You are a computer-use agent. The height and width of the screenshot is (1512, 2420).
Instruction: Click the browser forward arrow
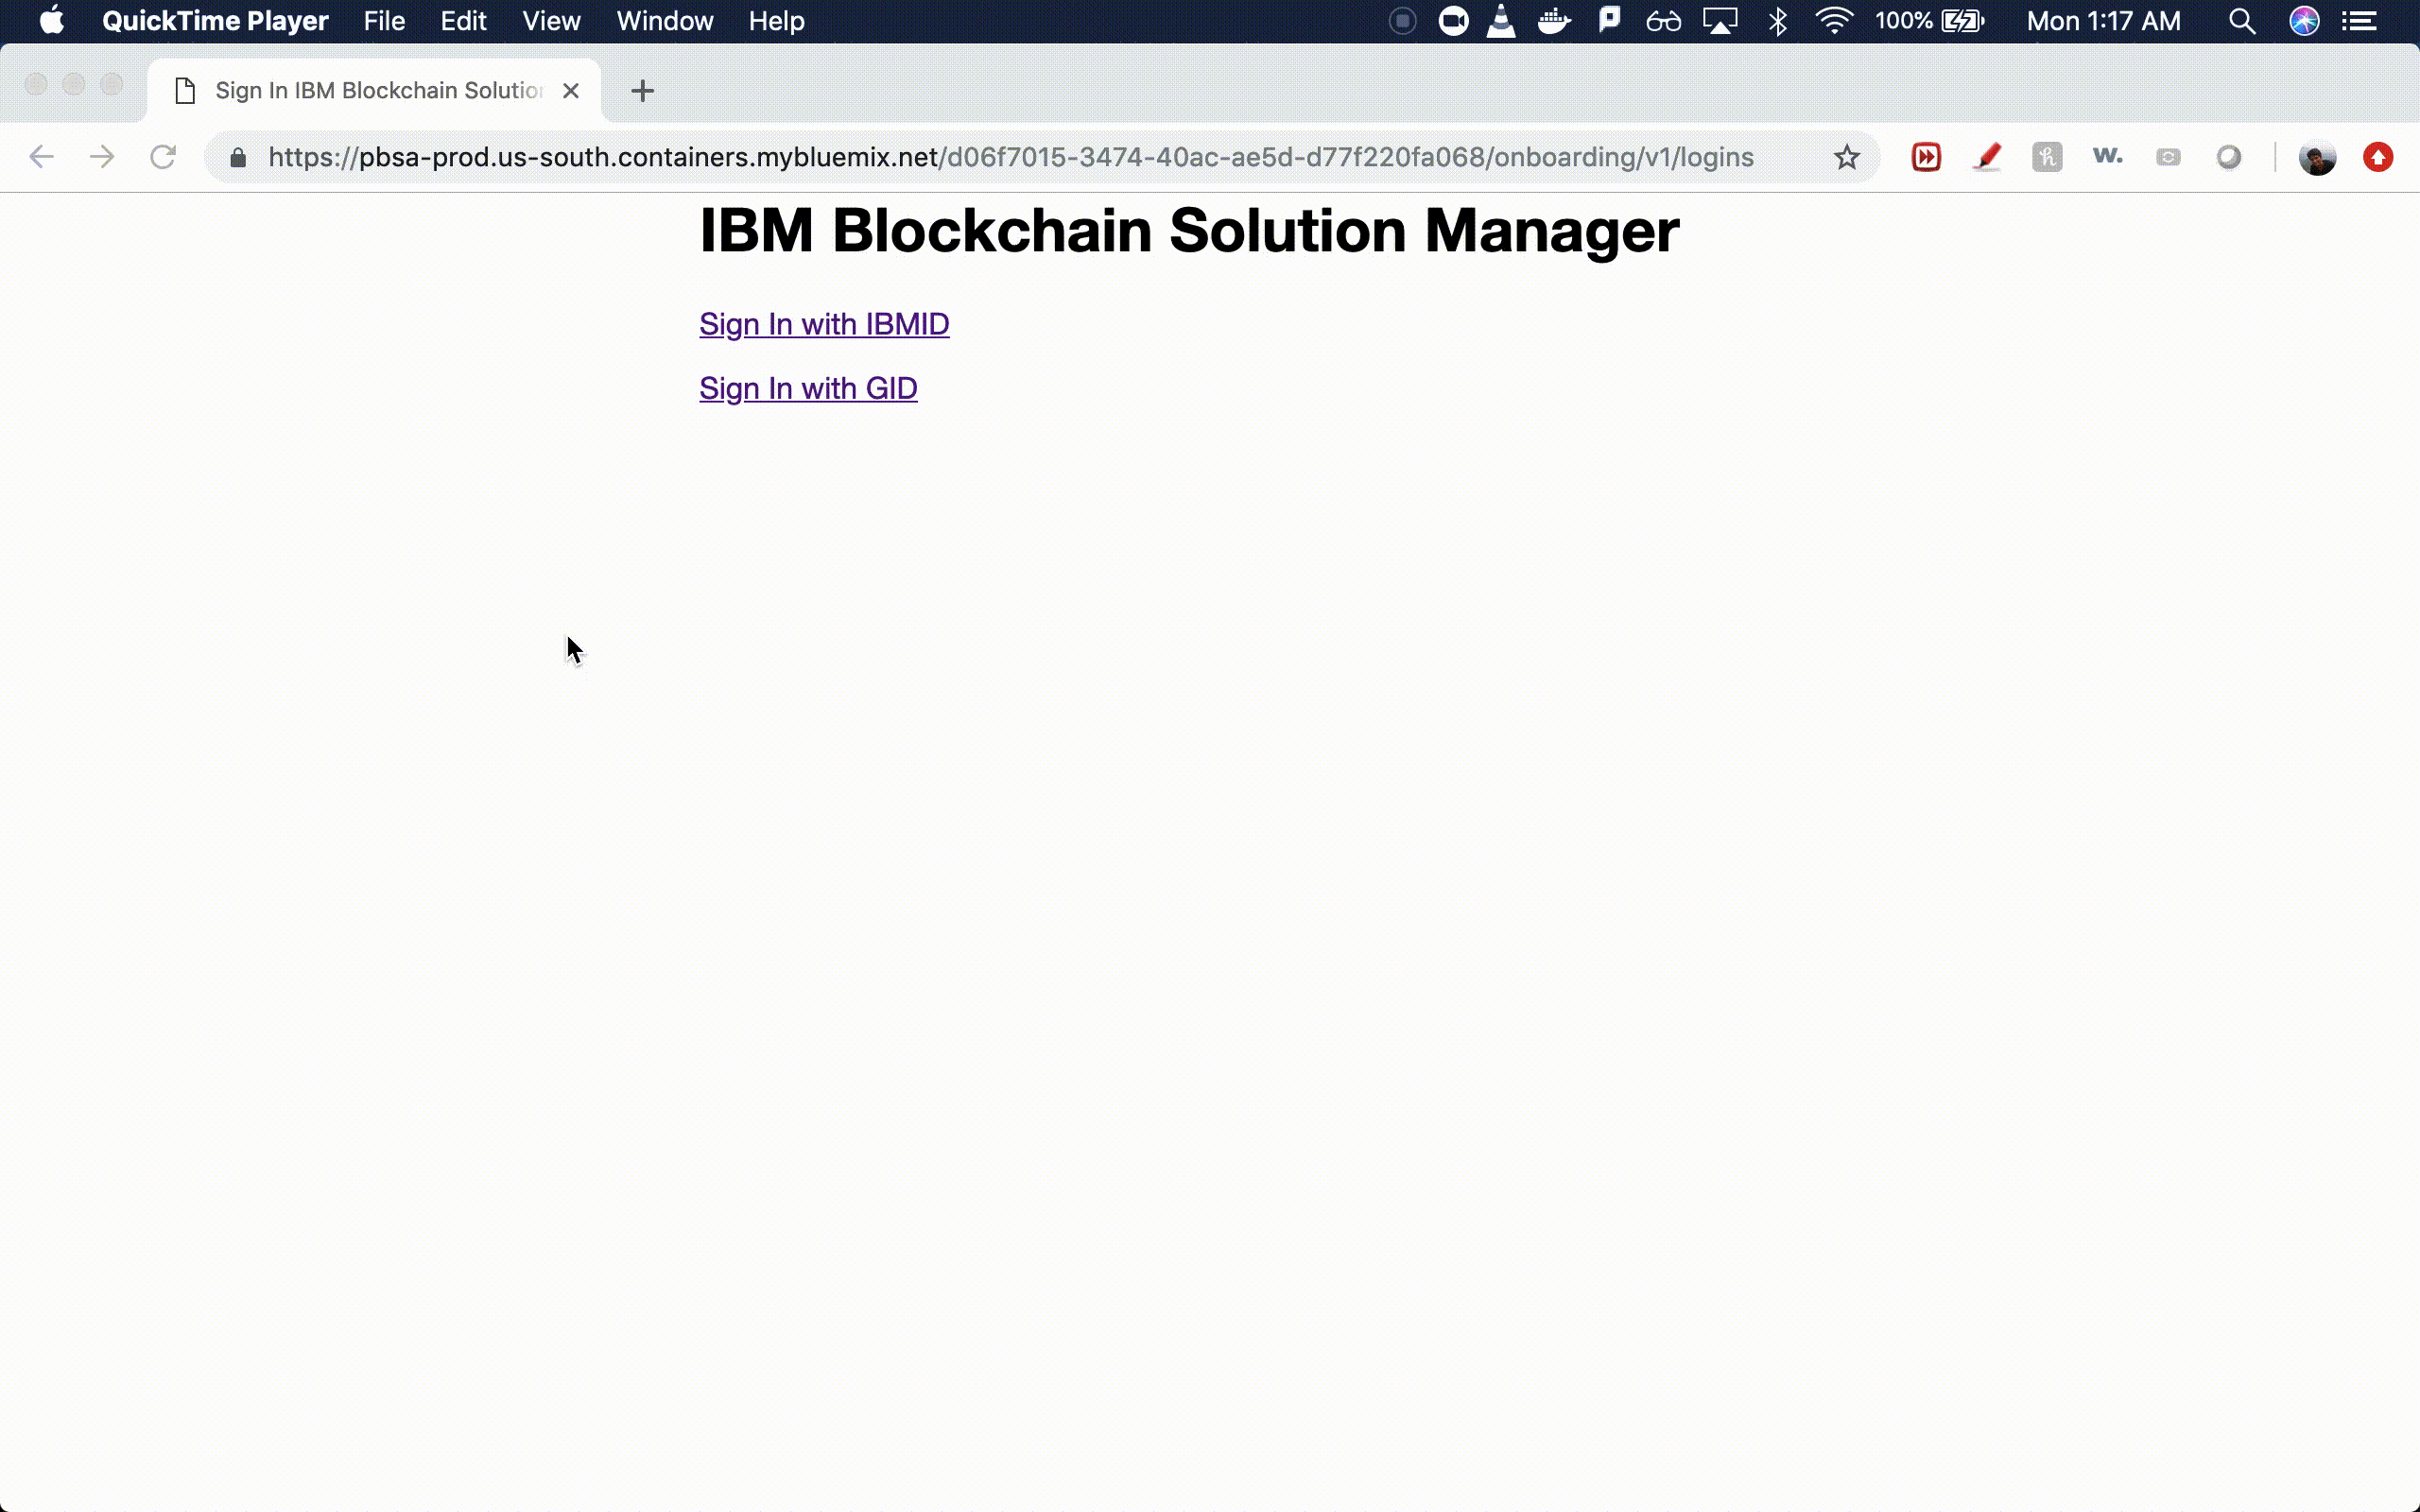point(102,157)
